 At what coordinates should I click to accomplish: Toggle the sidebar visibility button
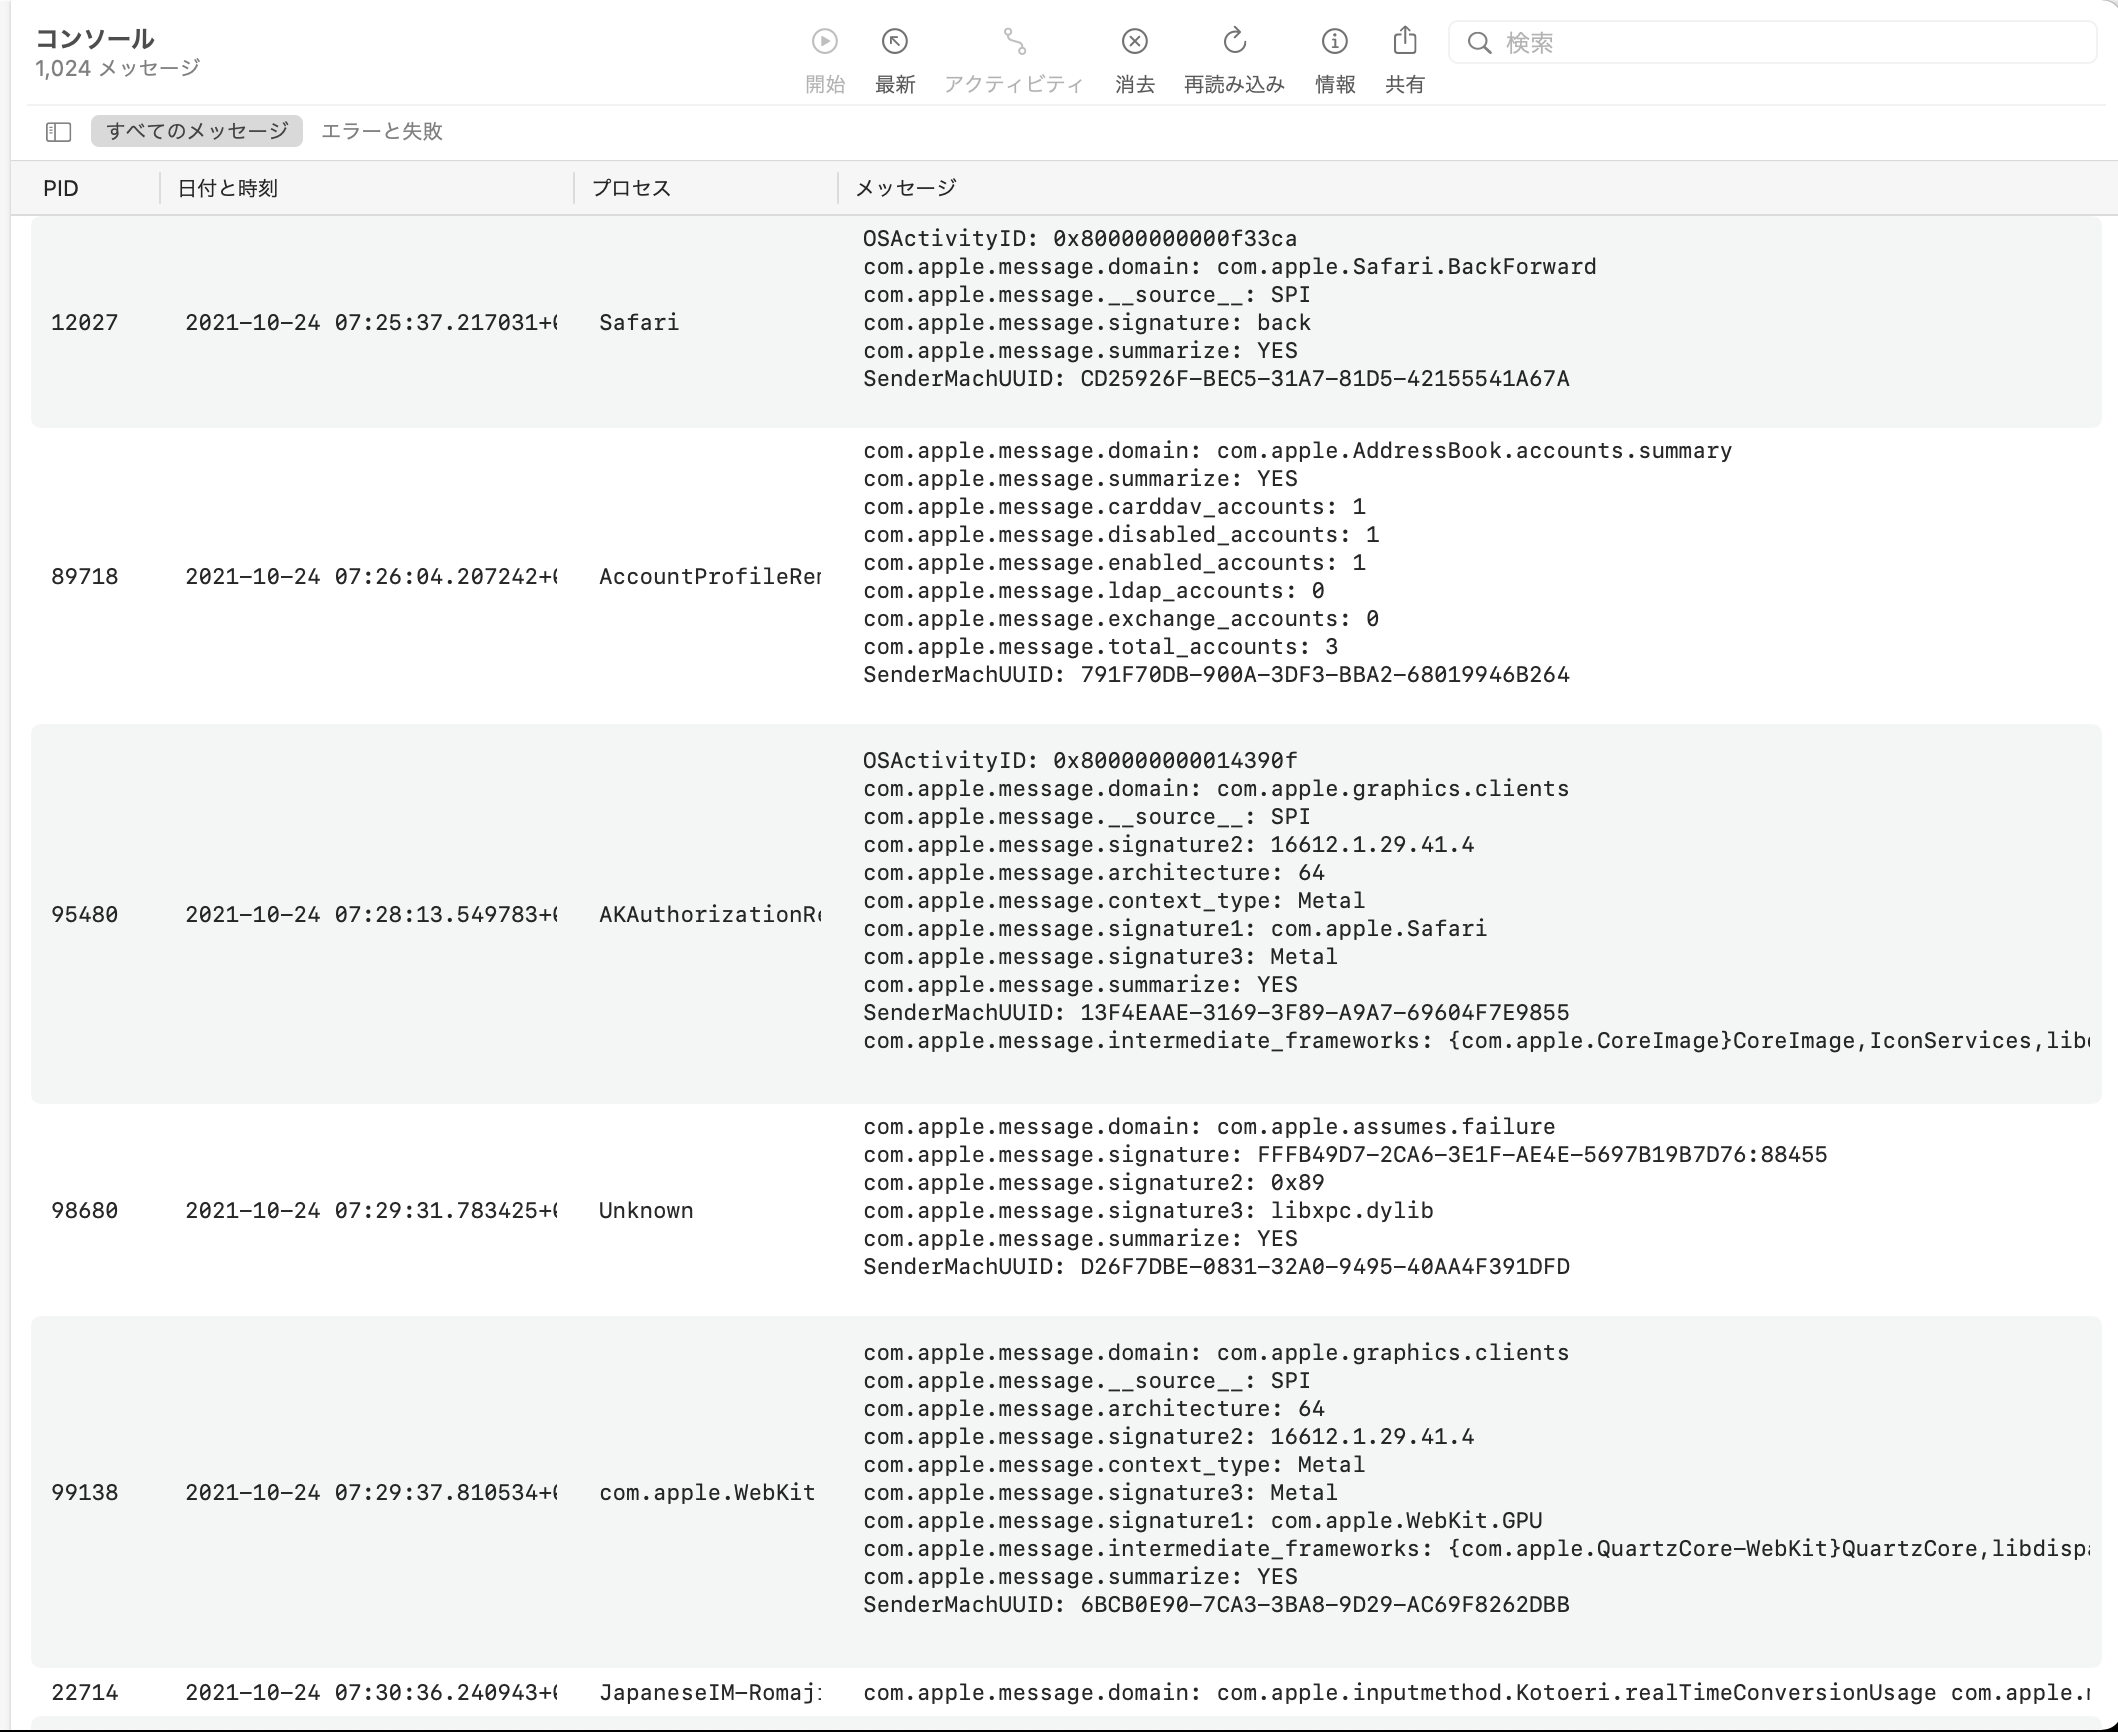pyautogui.click(x=58, y=131)
